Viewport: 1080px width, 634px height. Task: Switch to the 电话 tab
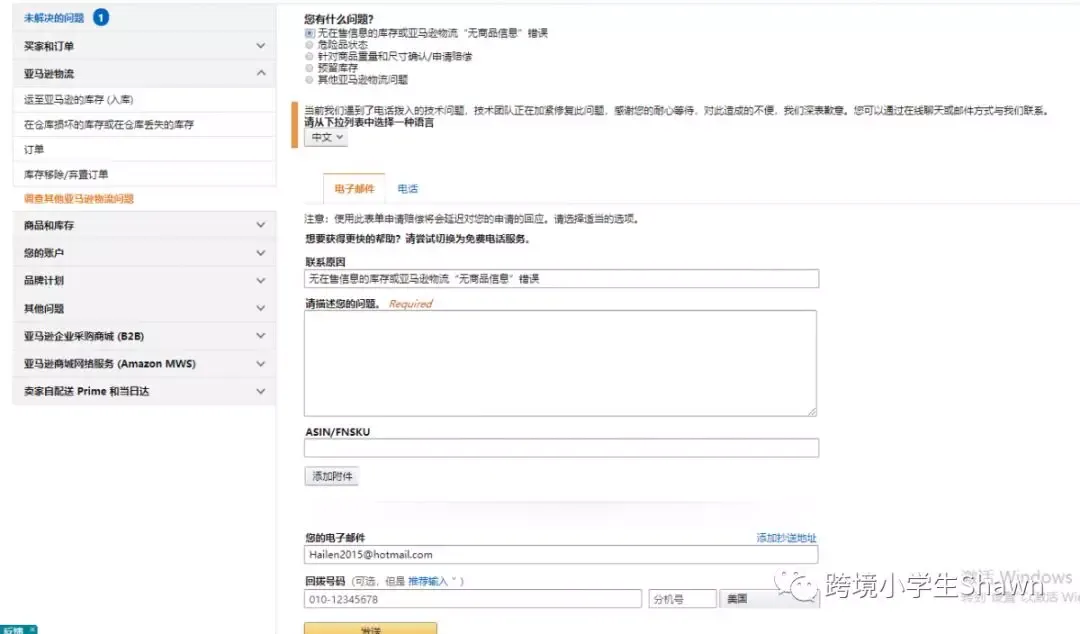point(407,188)
